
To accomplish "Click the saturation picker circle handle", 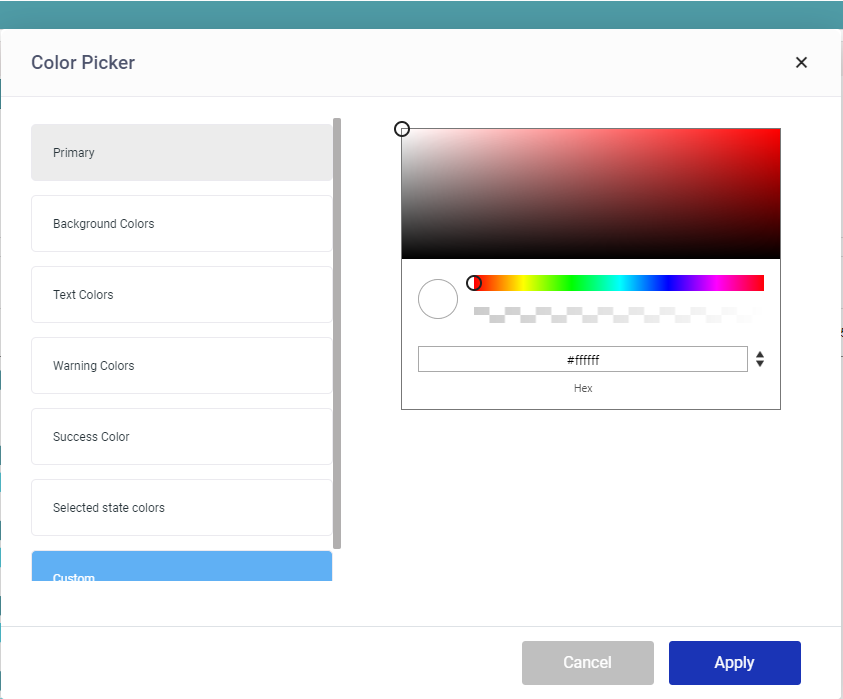I will tap(402, 129).
